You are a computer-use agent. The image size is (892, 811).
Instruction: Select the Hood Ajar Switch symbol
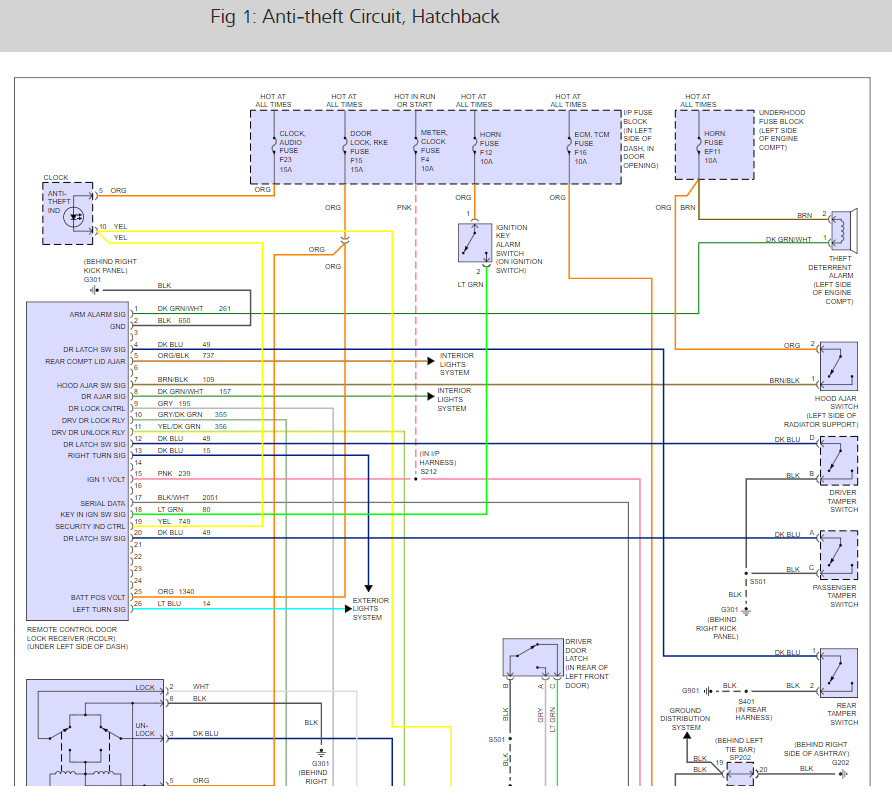tap(839, 366)
